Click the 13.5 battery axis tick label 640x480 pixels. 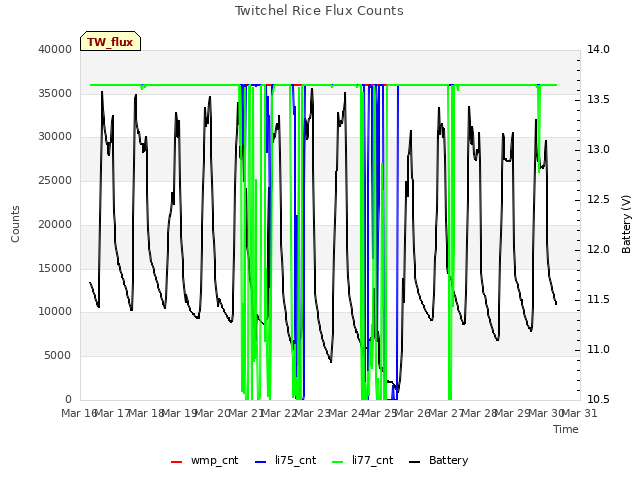pos(598,100)
